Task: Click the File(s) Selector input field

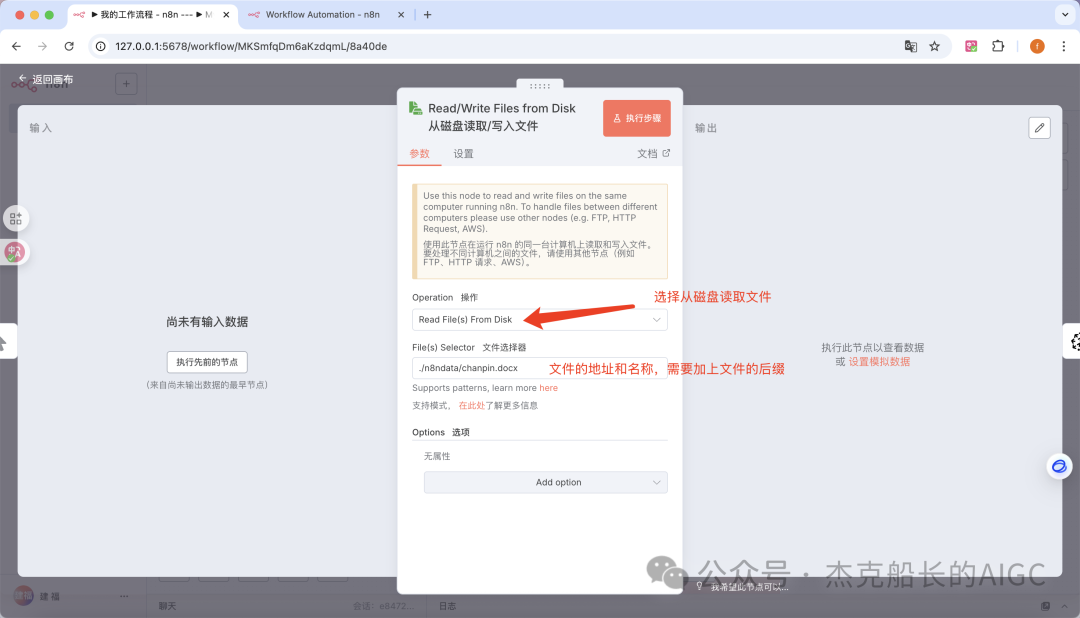Action: click(x=539, y=368)
